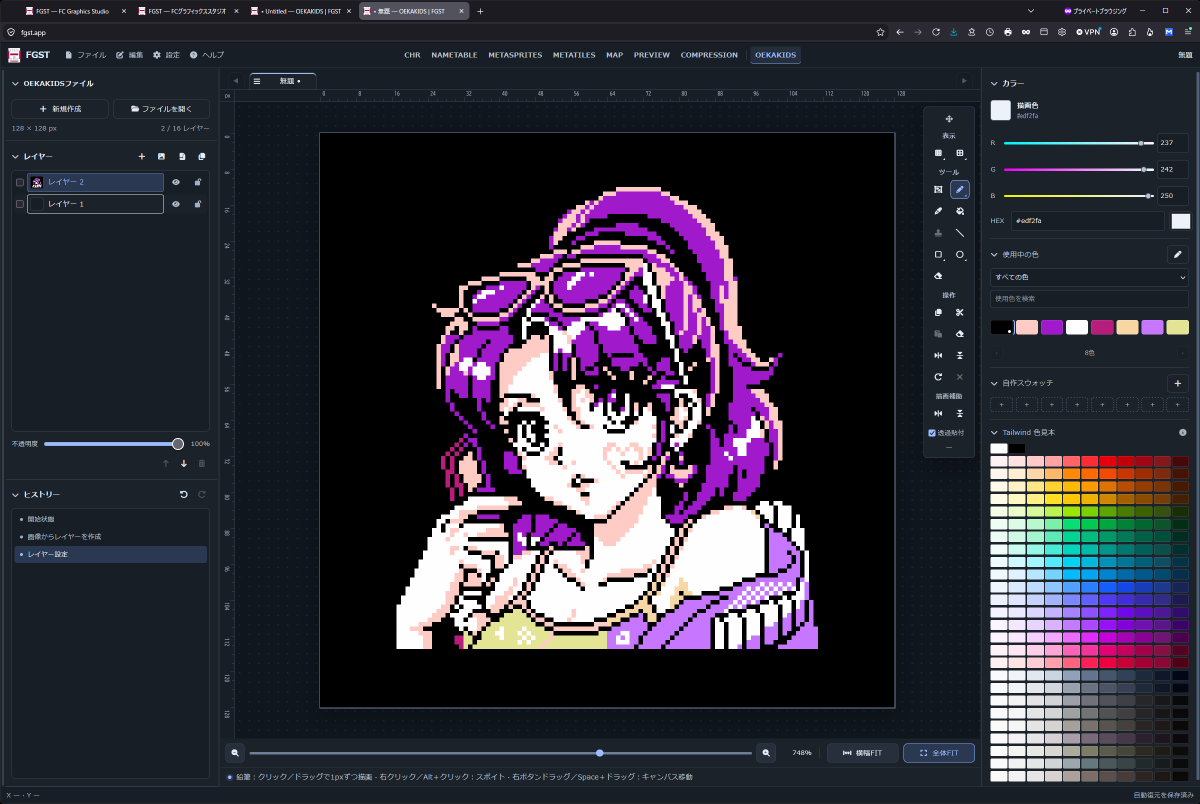
Task: Move the layer down with the arrow icon
Action: [x=184, y=463]
